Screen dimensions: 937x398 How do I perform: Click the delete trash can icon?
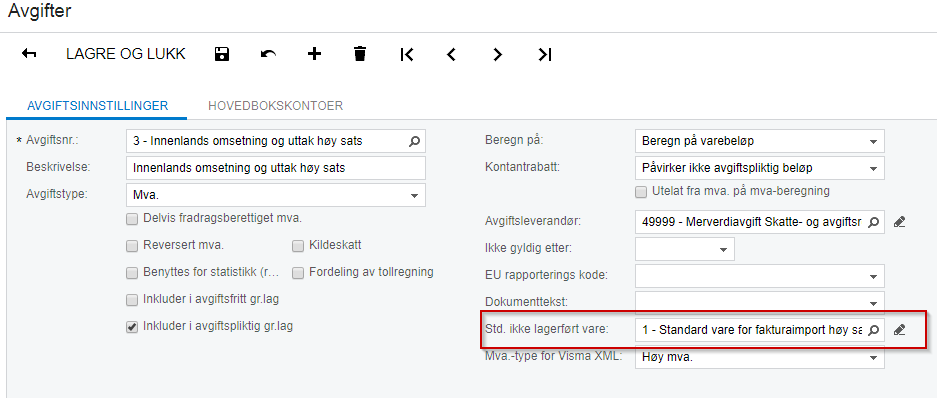pos(360,54)
